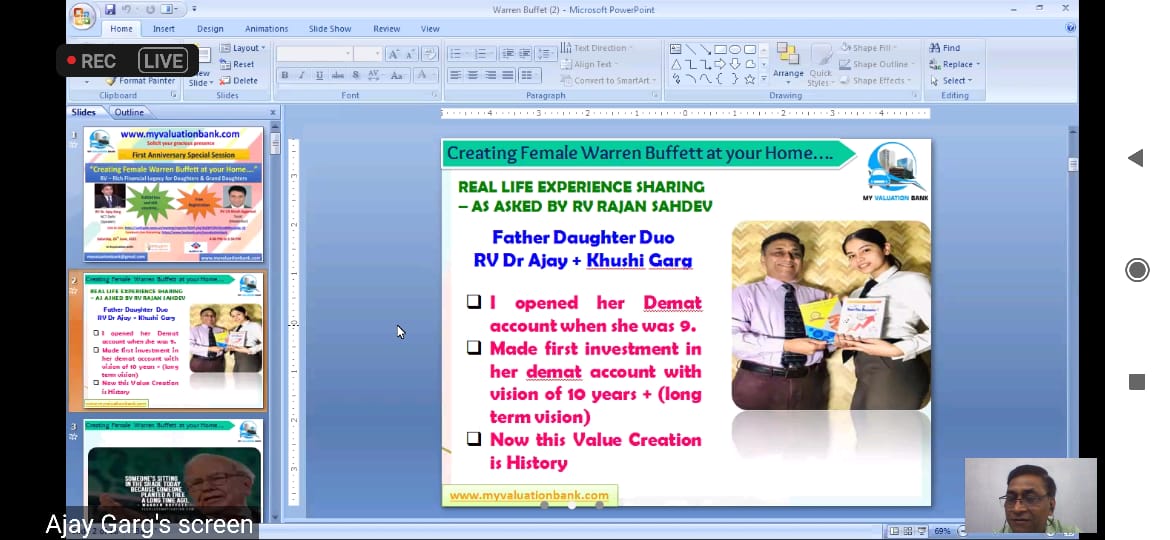
Task: Align text left
Action: coord(455,75)
